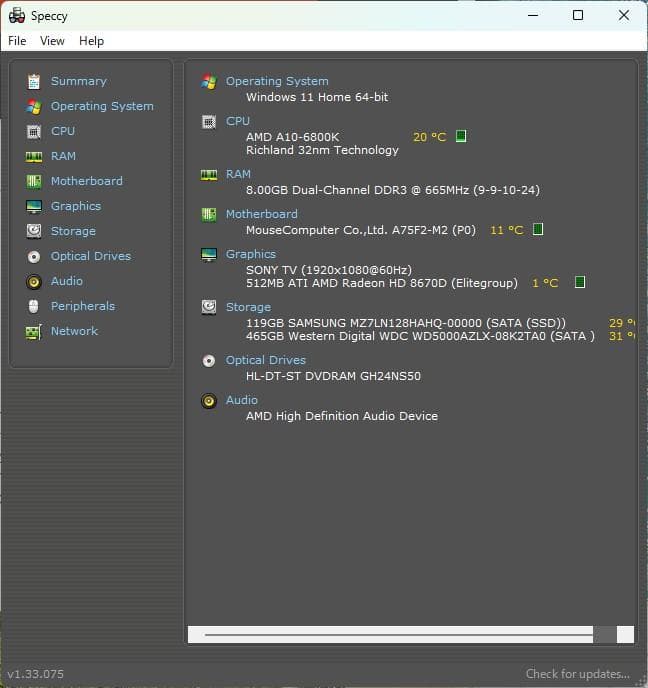Click the Peripherals mouse icon in sidebar
This screenshot has width=648, height=688.
tap(34, 306)
